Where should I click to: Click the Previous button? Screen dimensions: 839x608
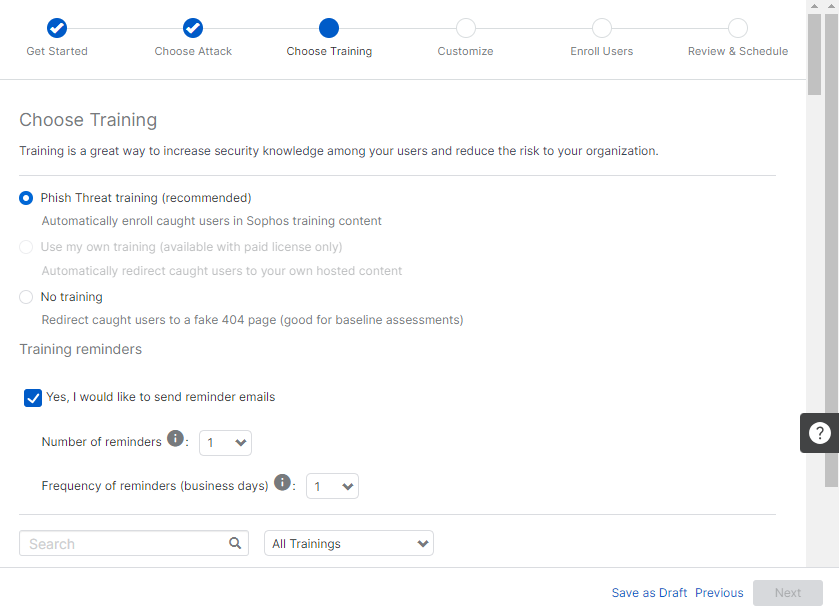(719, 592)
